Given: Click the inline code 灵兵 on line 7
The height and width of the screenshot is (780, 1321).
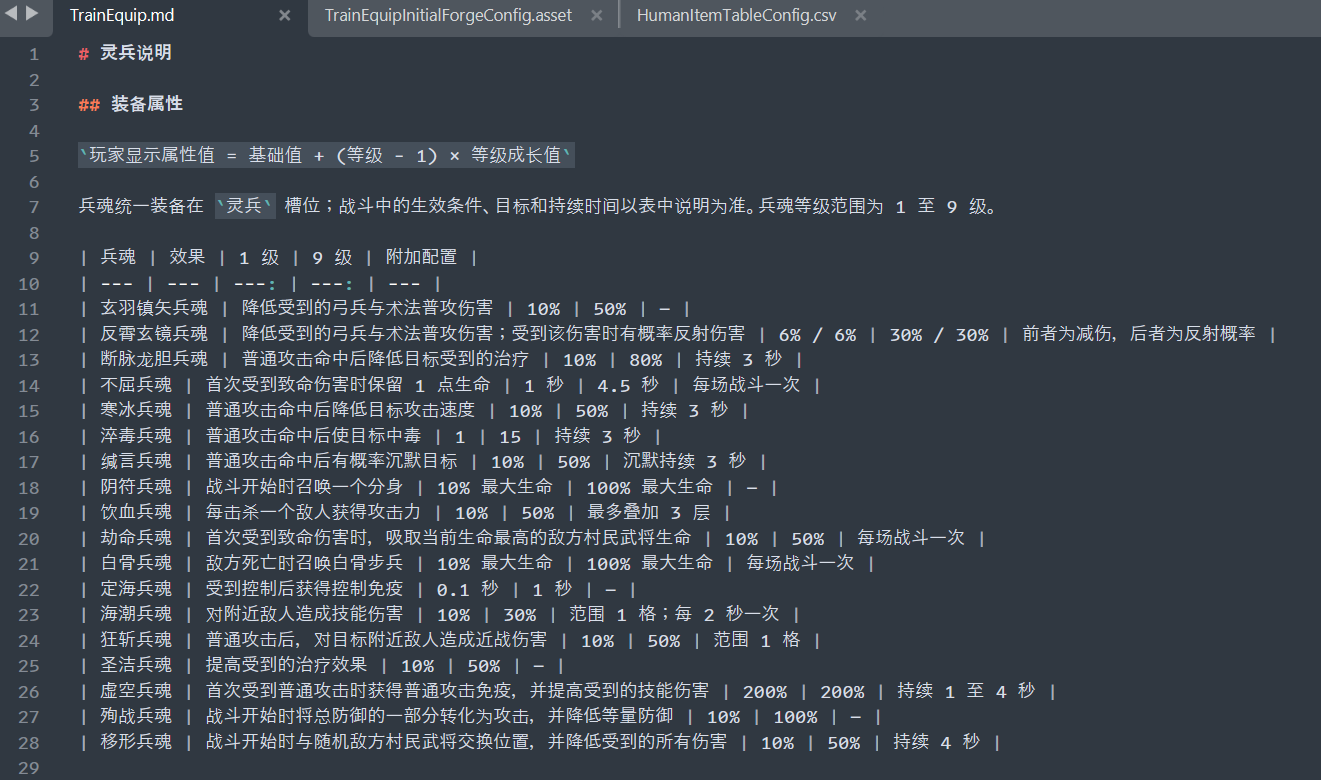Looking at the screenshot, I should [x=245, y=207].
